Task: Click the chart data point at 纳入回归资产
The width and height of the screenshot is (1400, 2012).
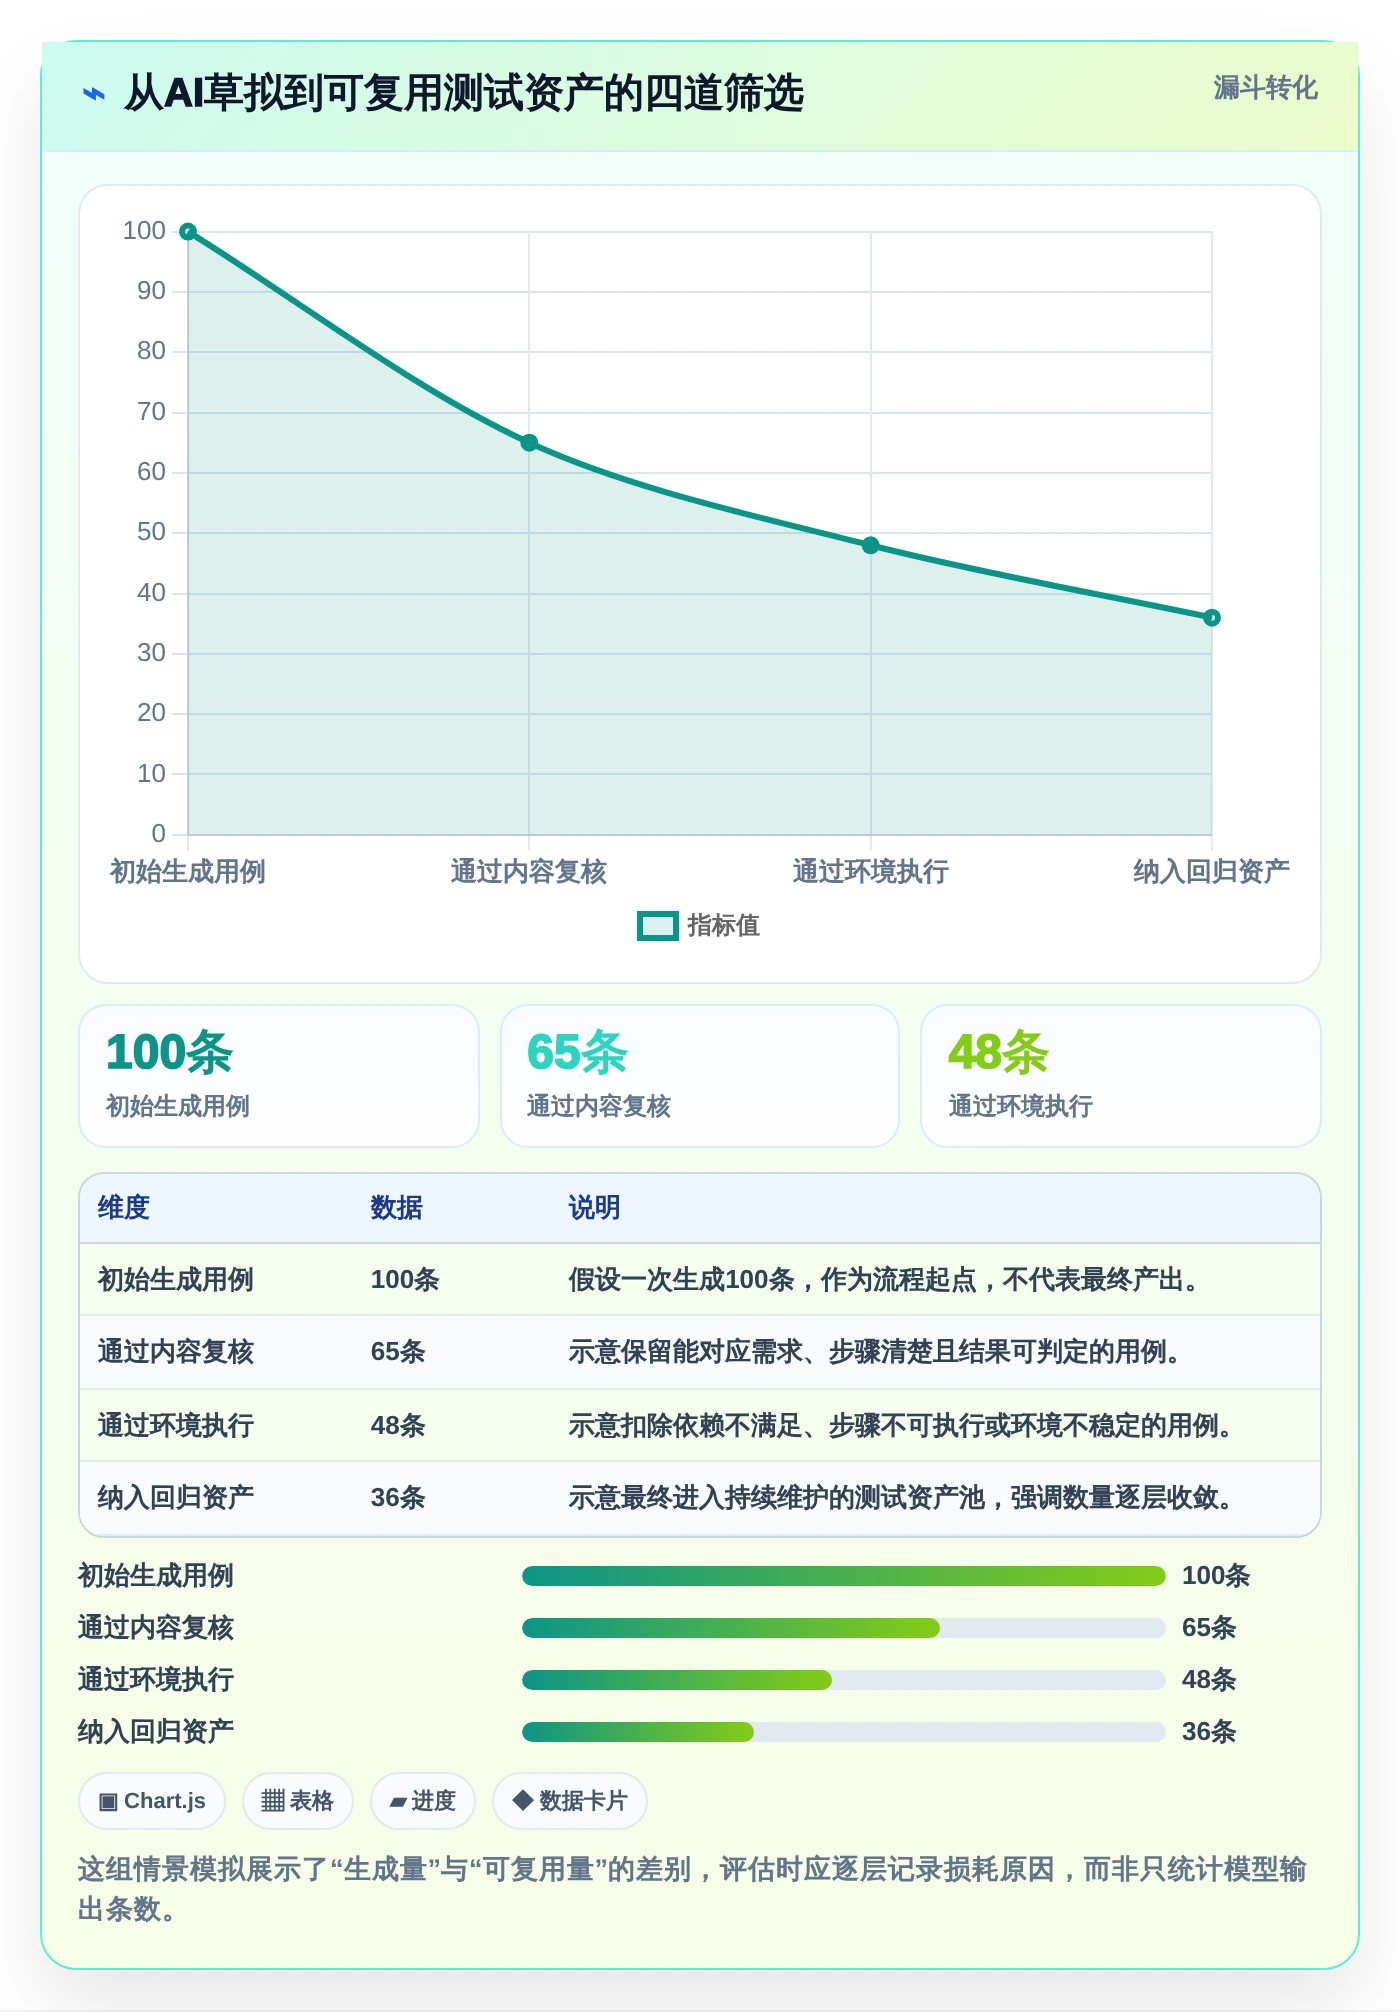Action: [1212, 618]
